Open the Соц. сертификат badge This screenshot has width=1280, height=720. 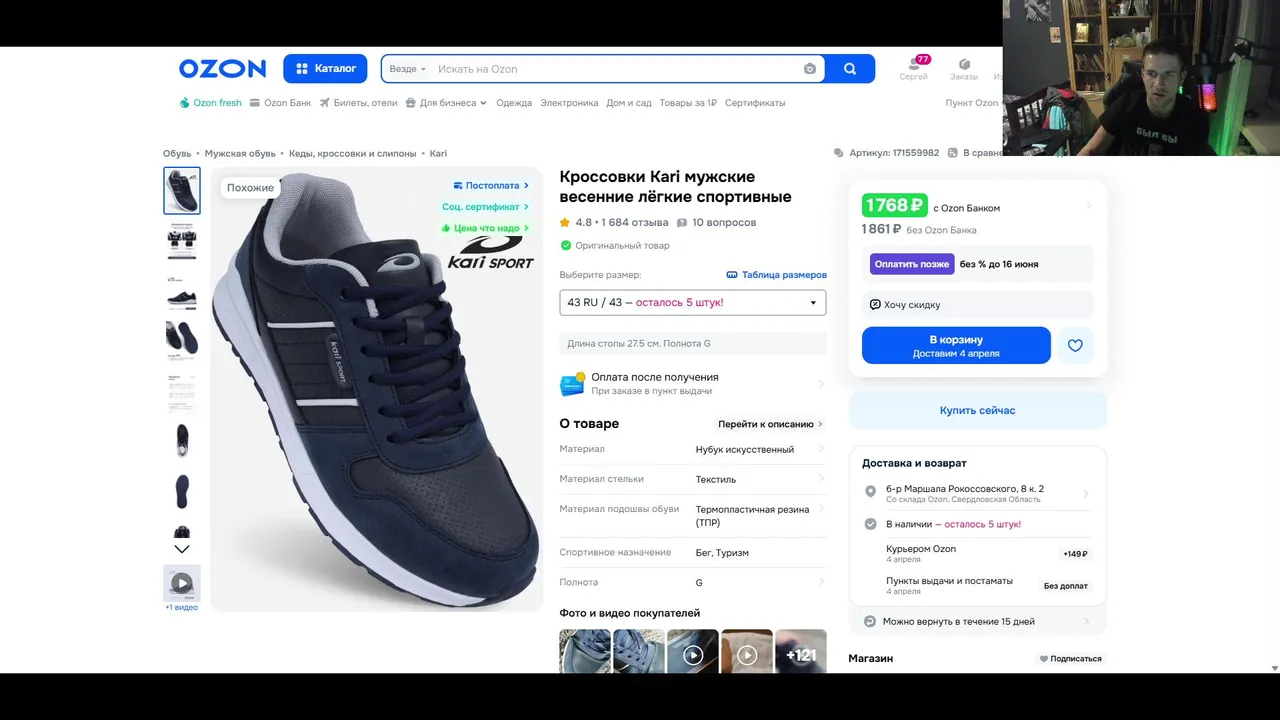tap(485, 207)
